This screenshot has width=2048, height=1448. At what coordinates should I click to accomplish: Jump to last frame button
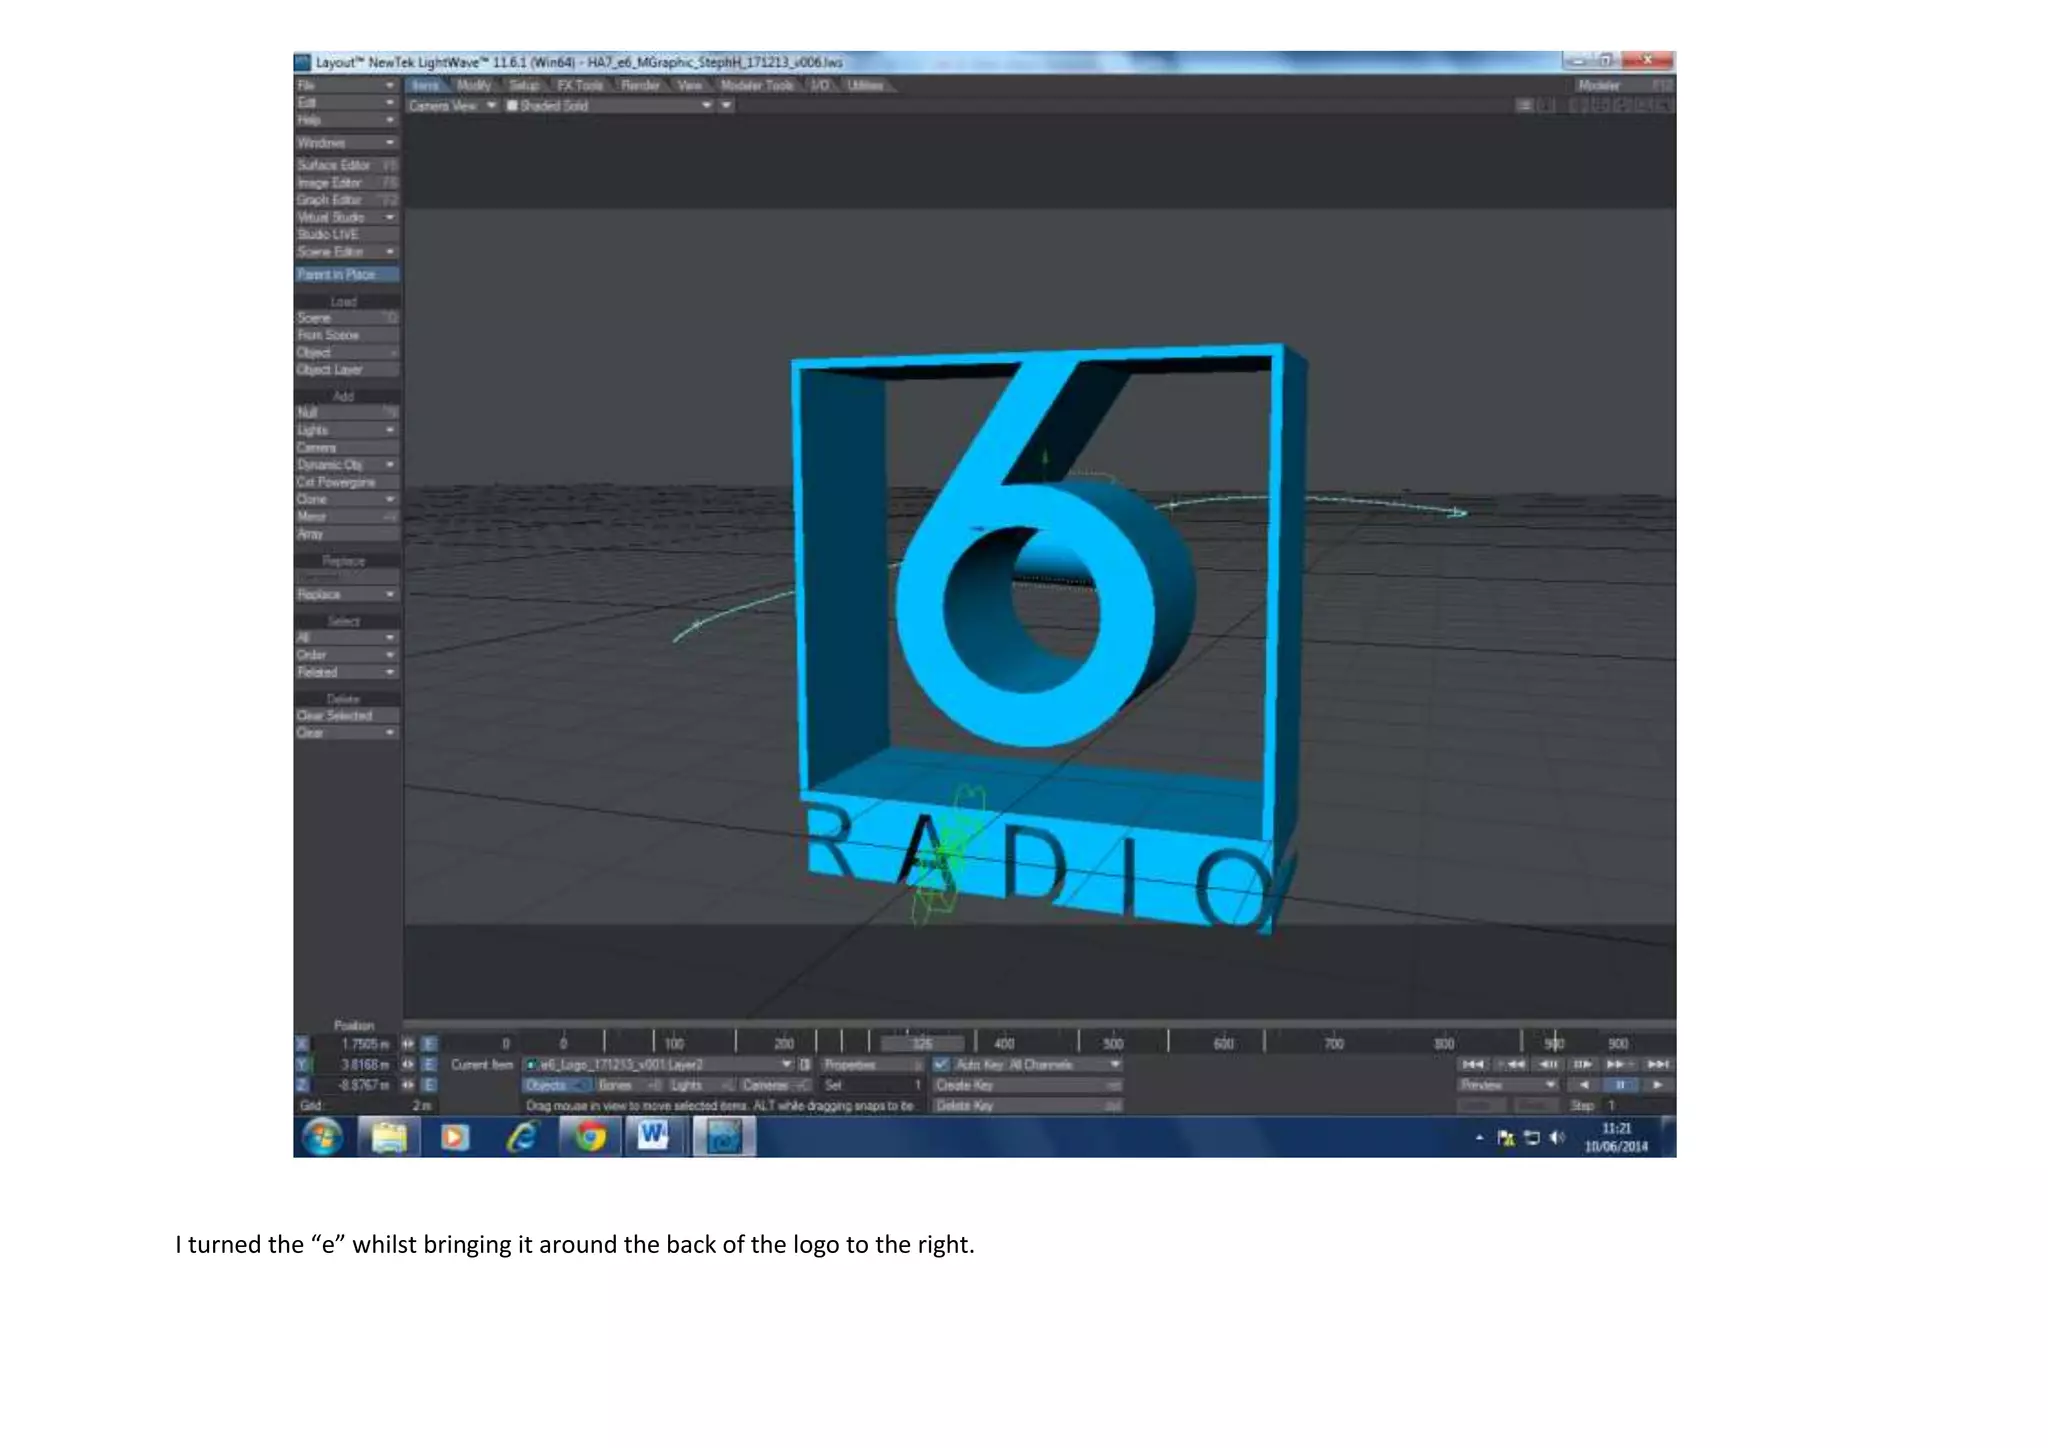click(x=1658, y=1064)
